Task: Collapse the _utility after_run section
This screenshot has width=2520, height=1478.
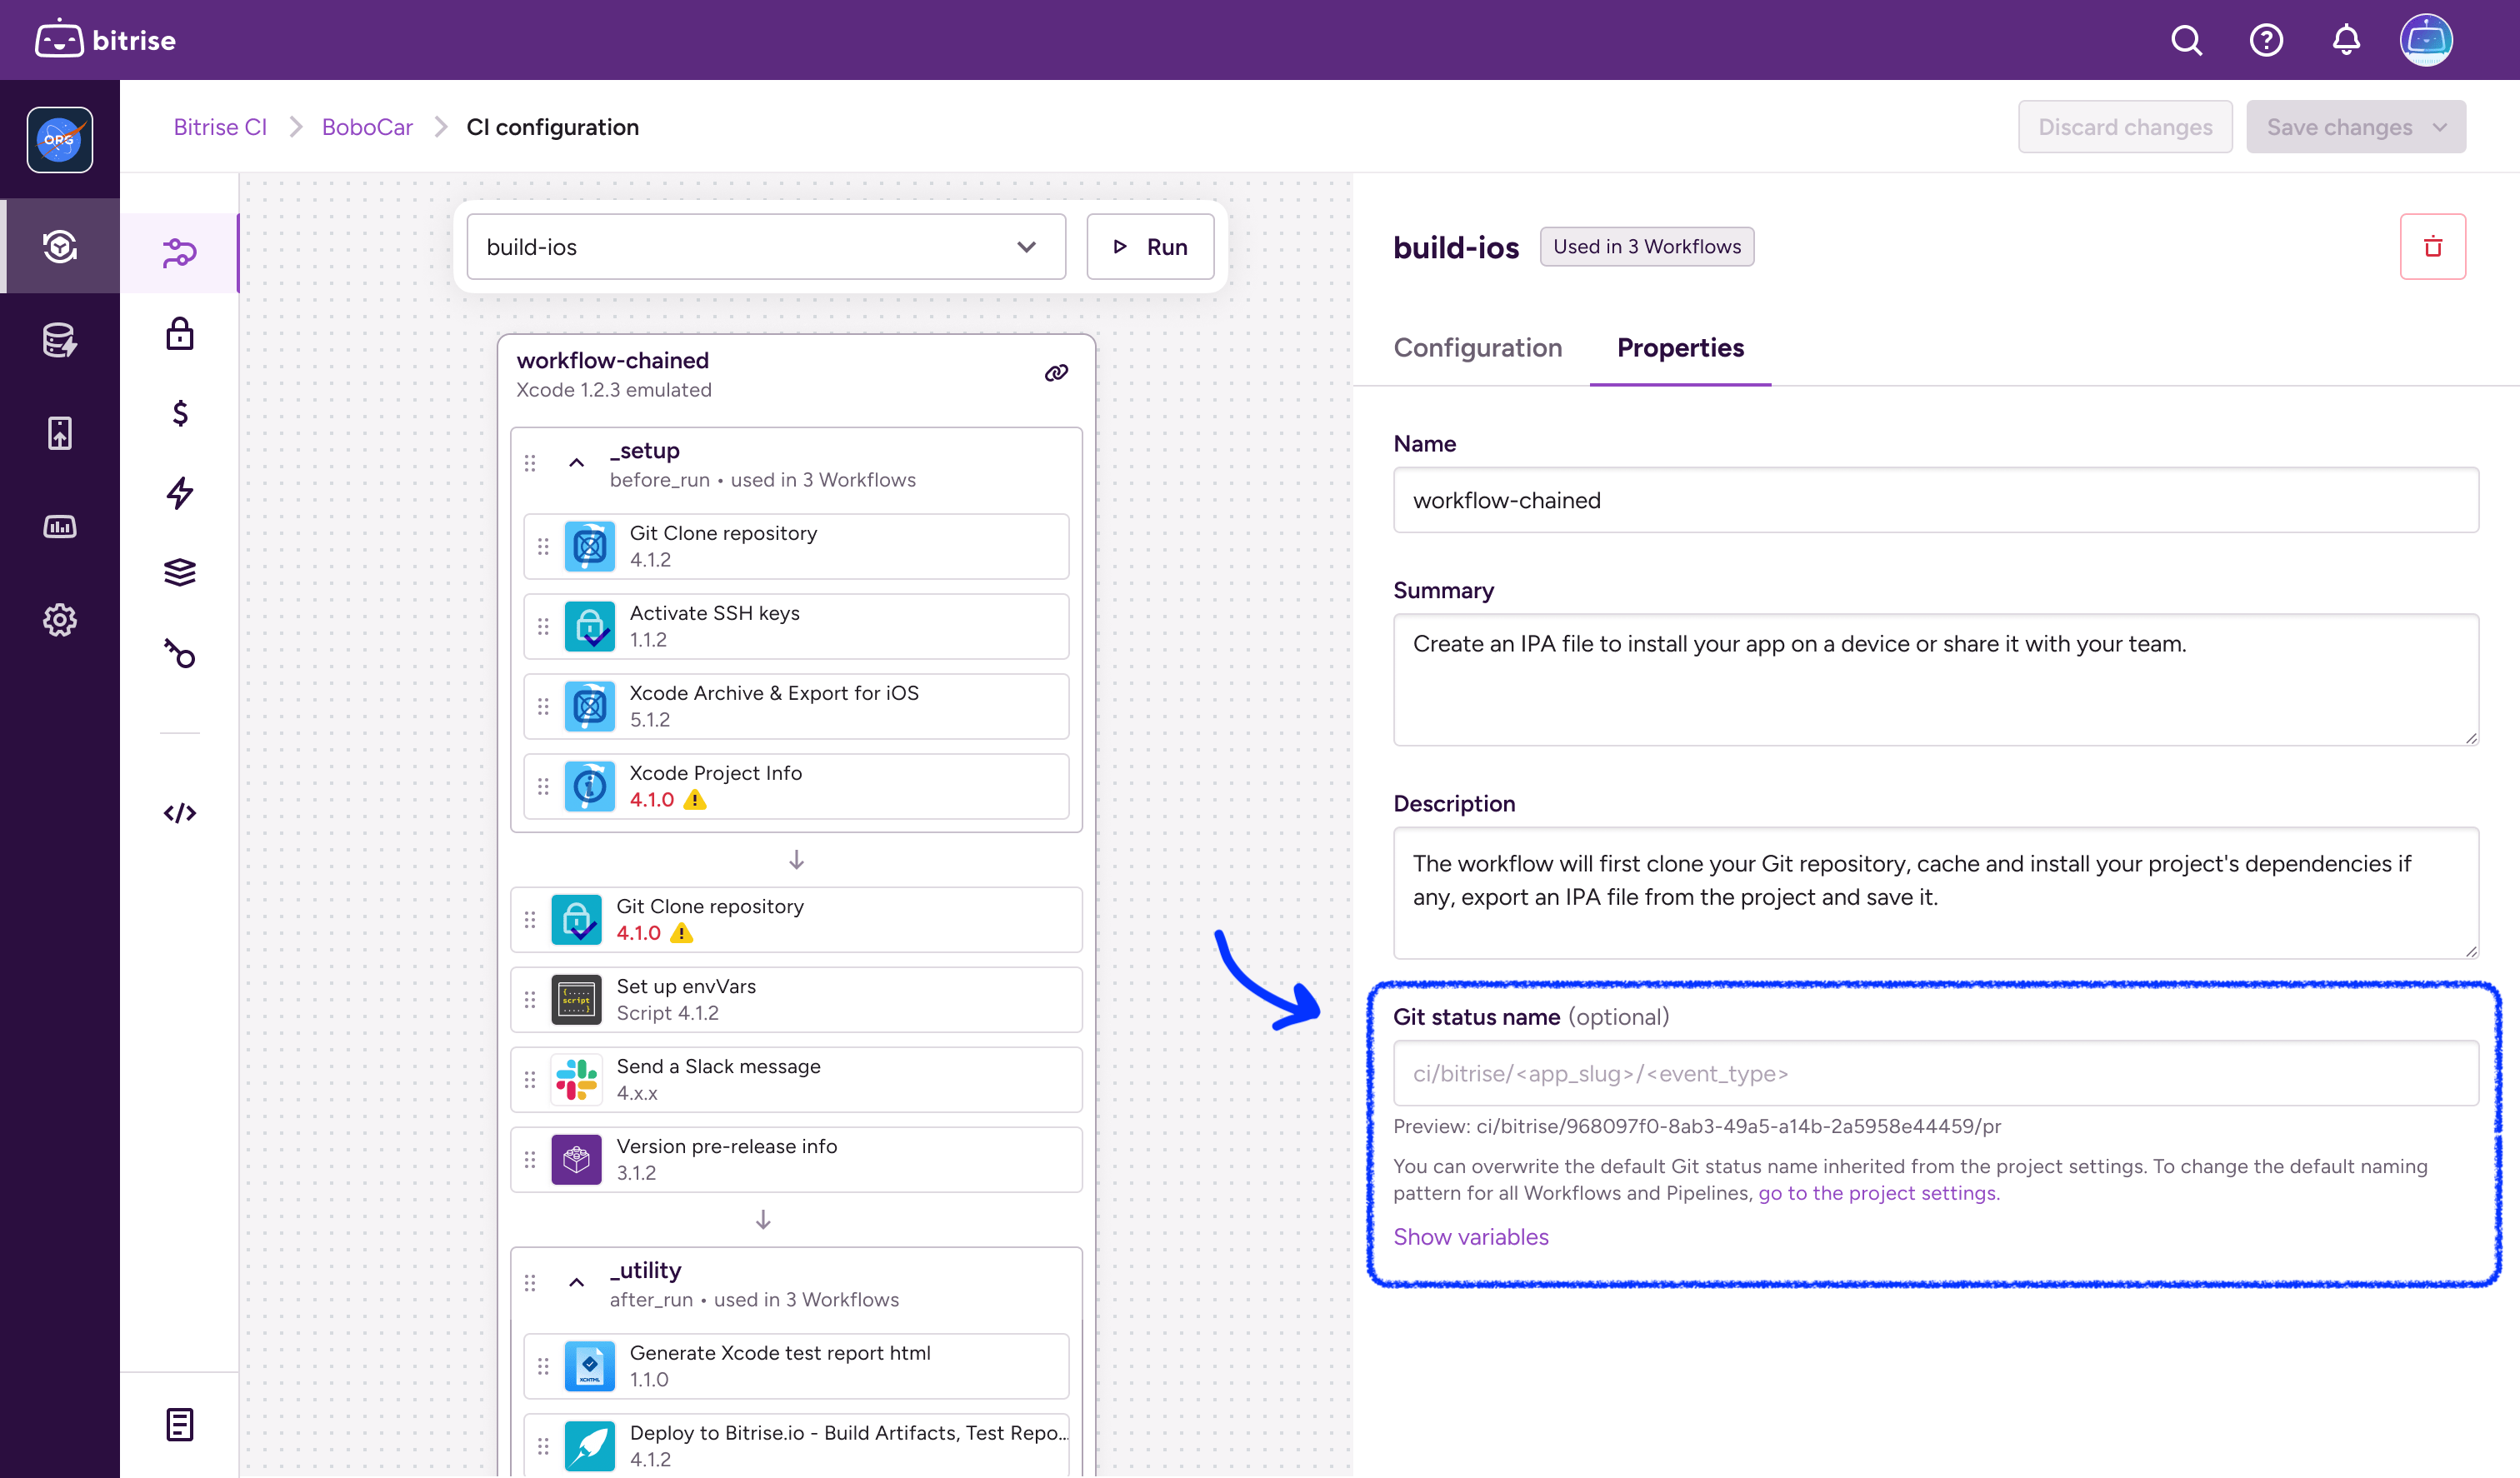Action: pos(577,1281)
